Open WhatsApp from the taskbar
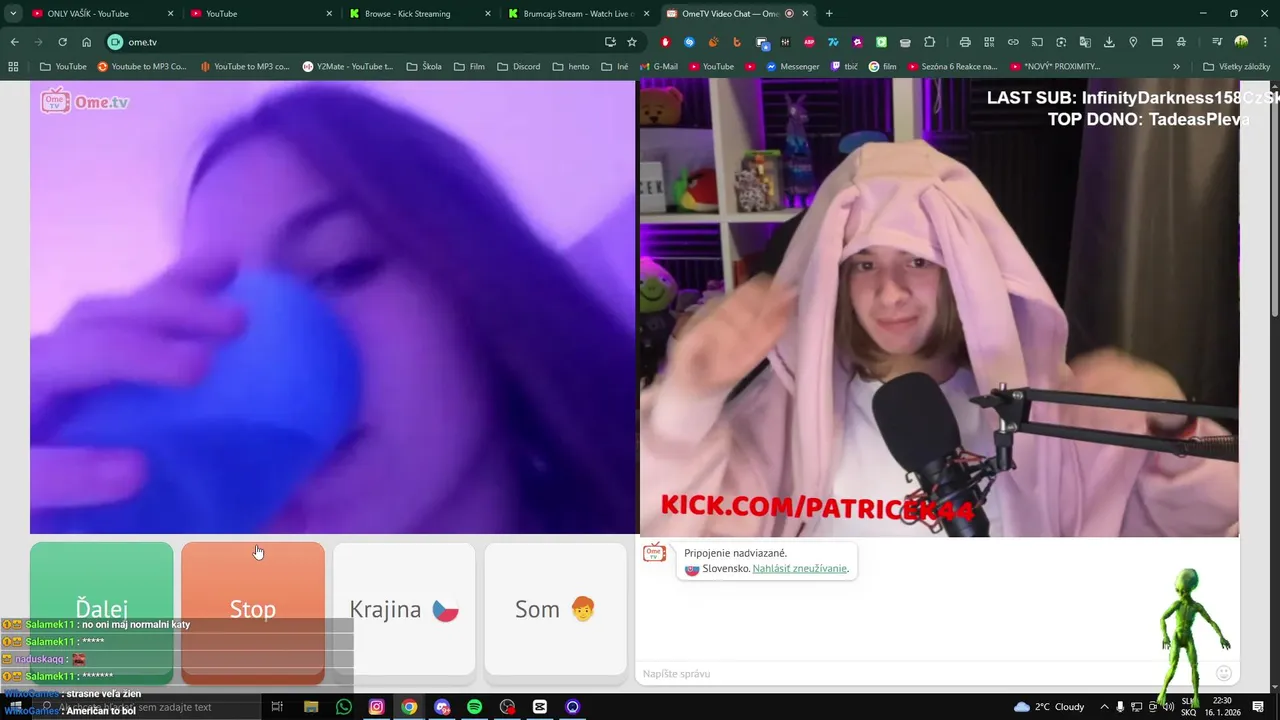 [x=344, y=707]
